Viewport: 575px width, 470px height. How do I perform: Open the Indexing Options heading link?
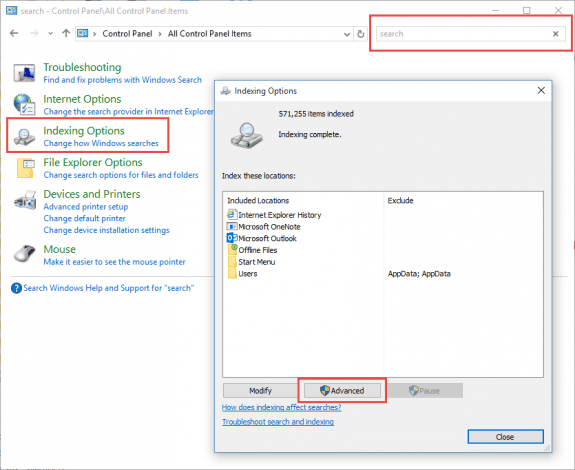tap(84, 131)
